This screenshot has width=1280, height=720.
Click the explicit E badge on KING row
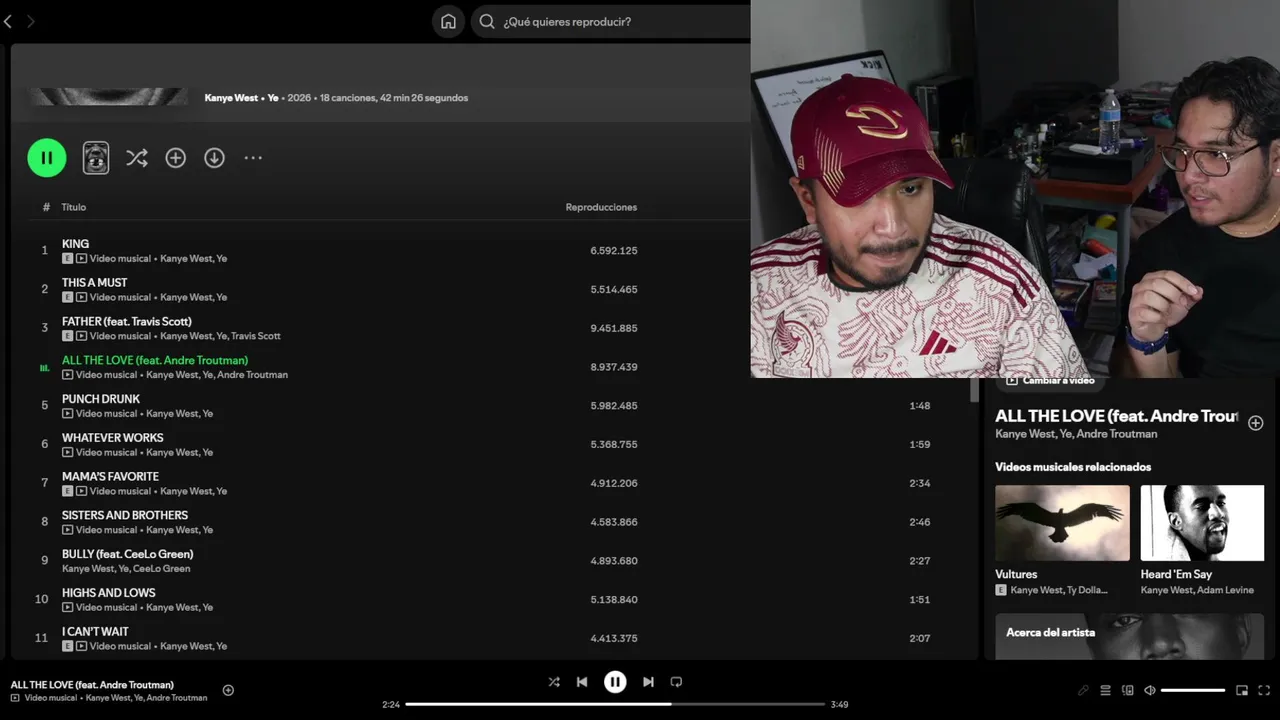[67, 259]
